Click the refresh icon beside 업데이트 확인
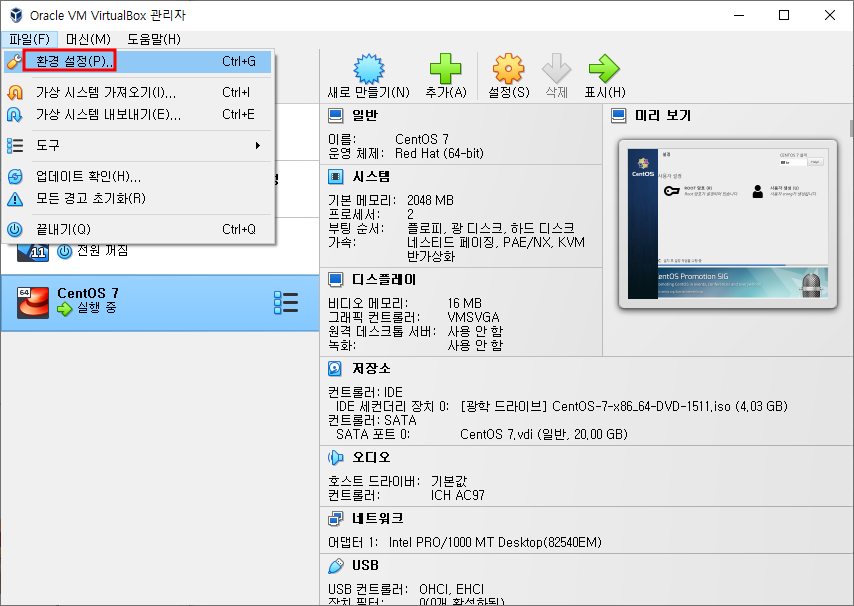The height and width of the screenshot is (606, 854). click(15, 176)
